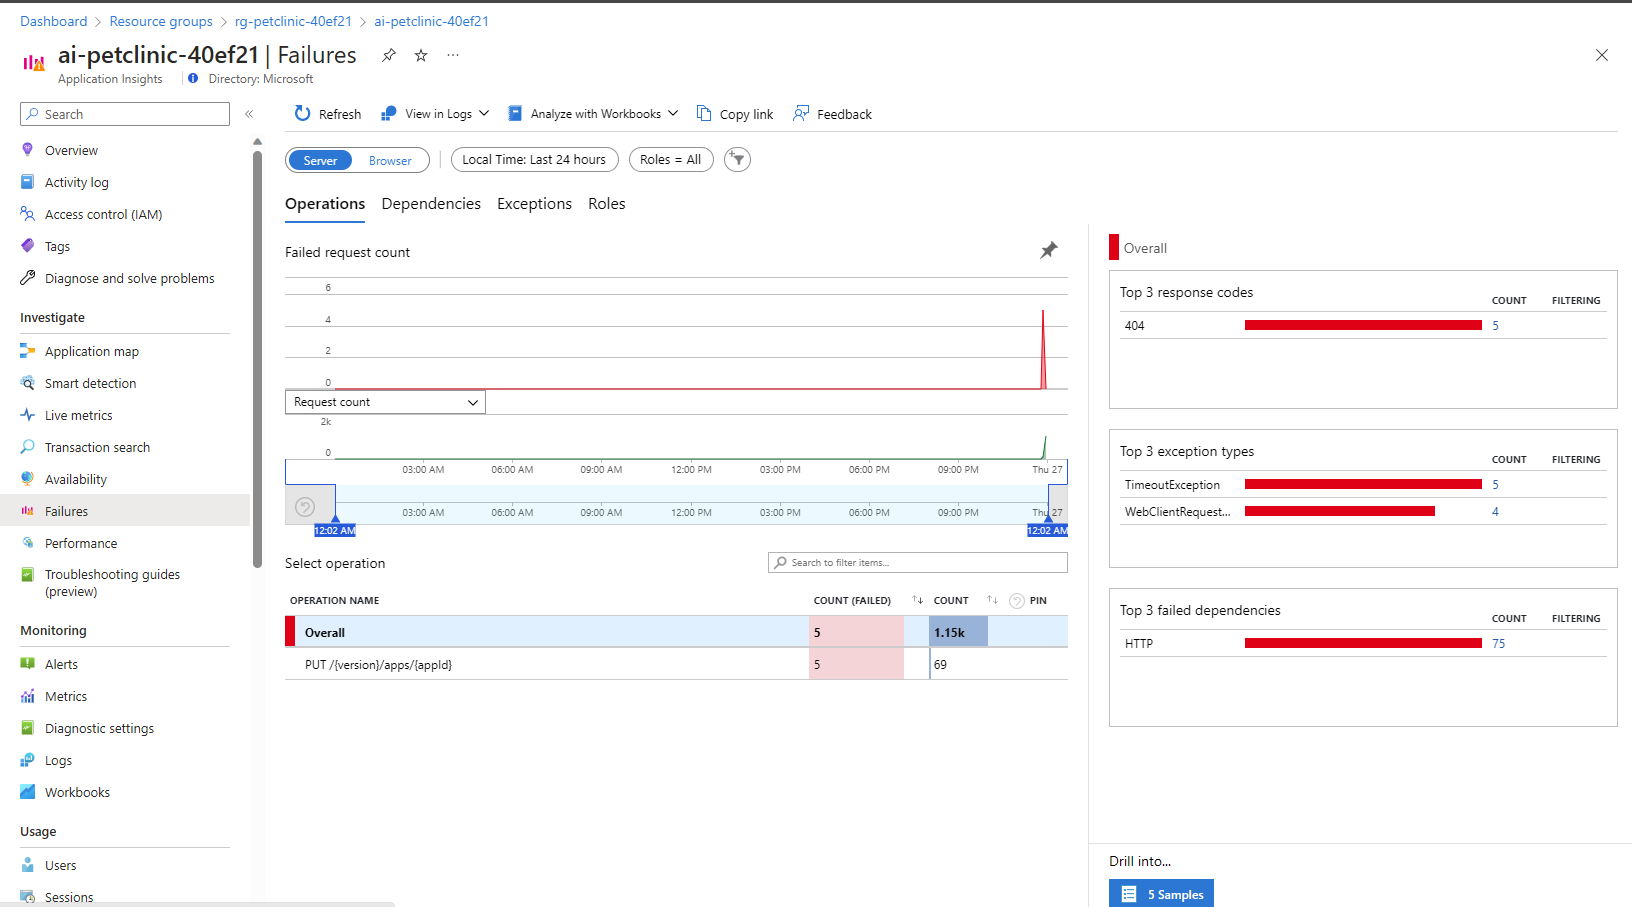The width and height of the screenshot is (1632, 907).
Task: Click the add filter funnel icon
Action: pyautogui.click(x=737, y=159)
